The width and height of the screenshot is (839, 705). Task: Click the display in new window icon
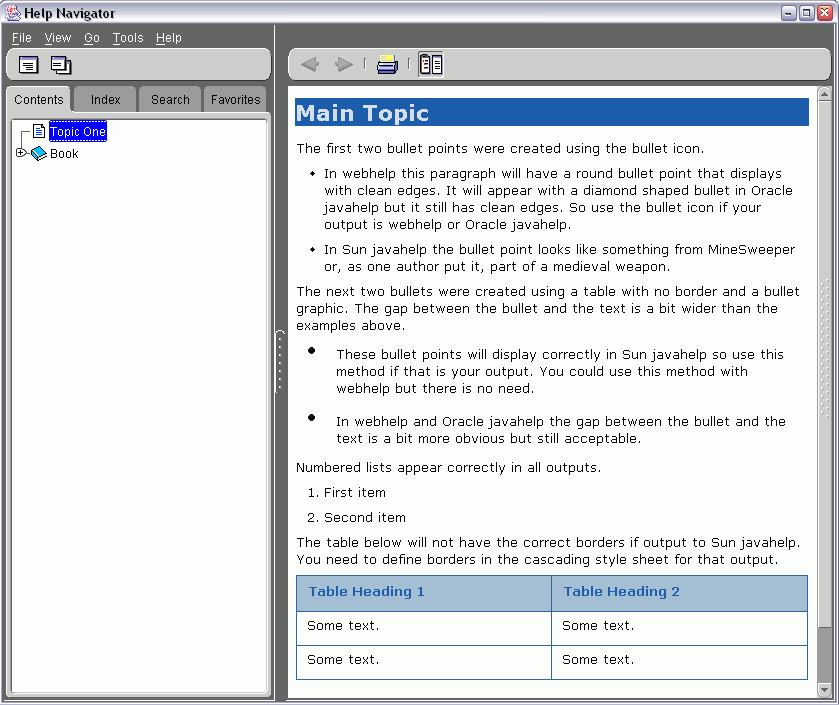[61, 65]
